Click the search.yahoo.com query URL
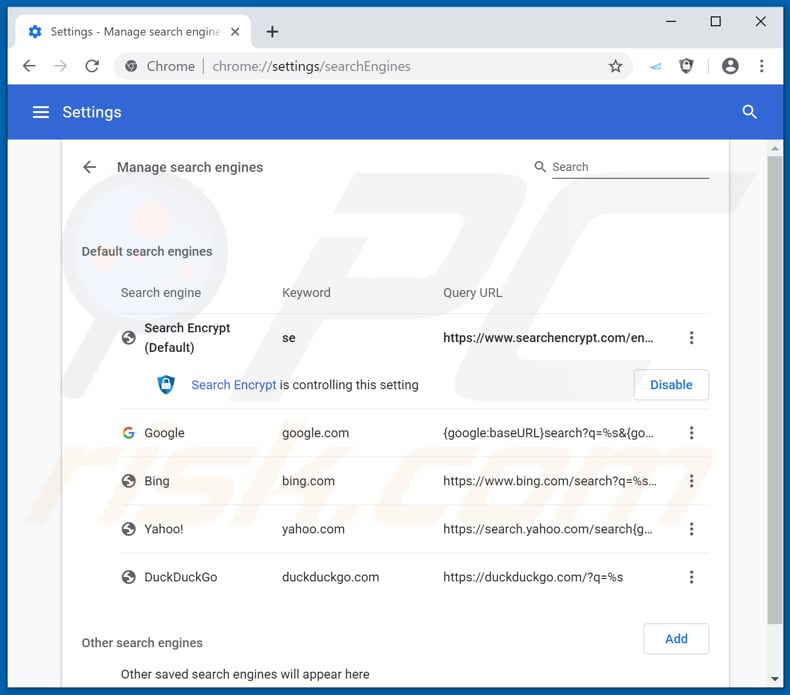 [x=548, y=529]
